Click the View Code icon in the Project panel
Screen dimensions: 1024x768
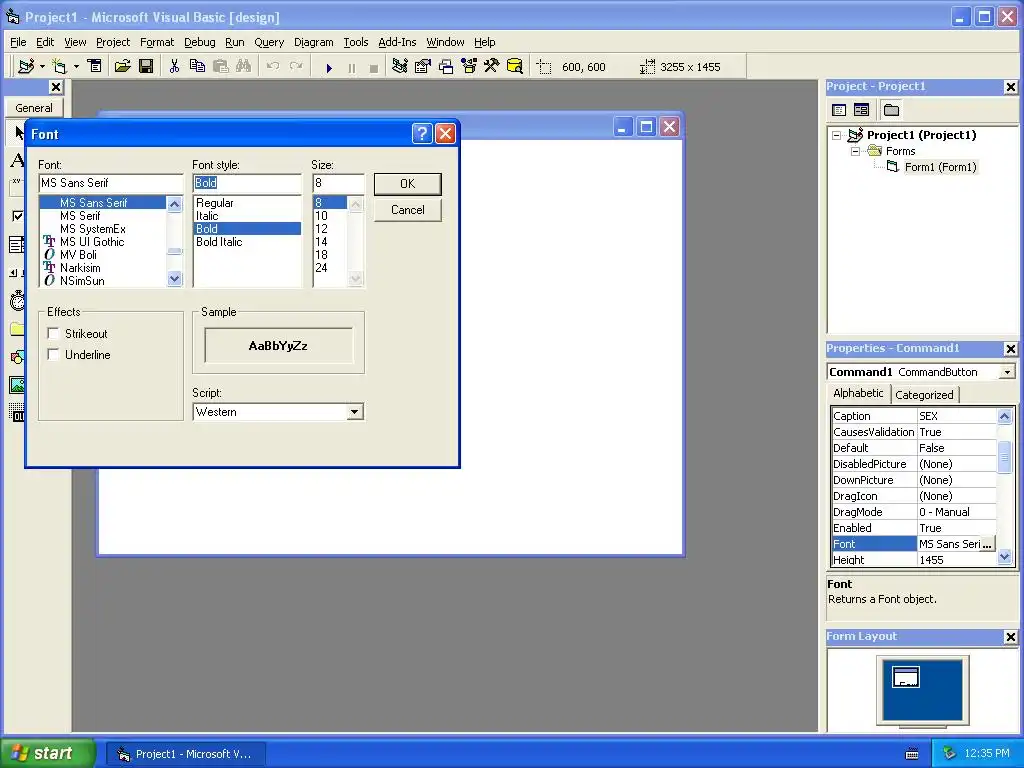(x=839, y=110)
